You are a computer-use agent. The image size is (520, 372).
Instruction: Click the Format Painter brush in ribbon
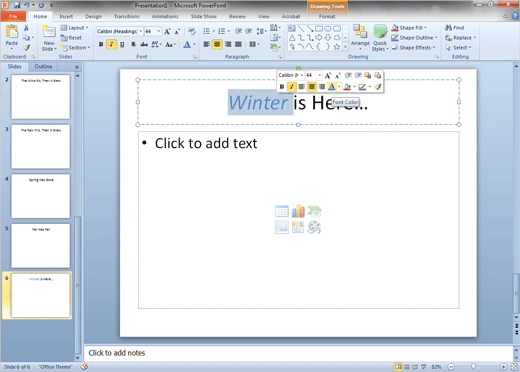(x=26, y=48)
